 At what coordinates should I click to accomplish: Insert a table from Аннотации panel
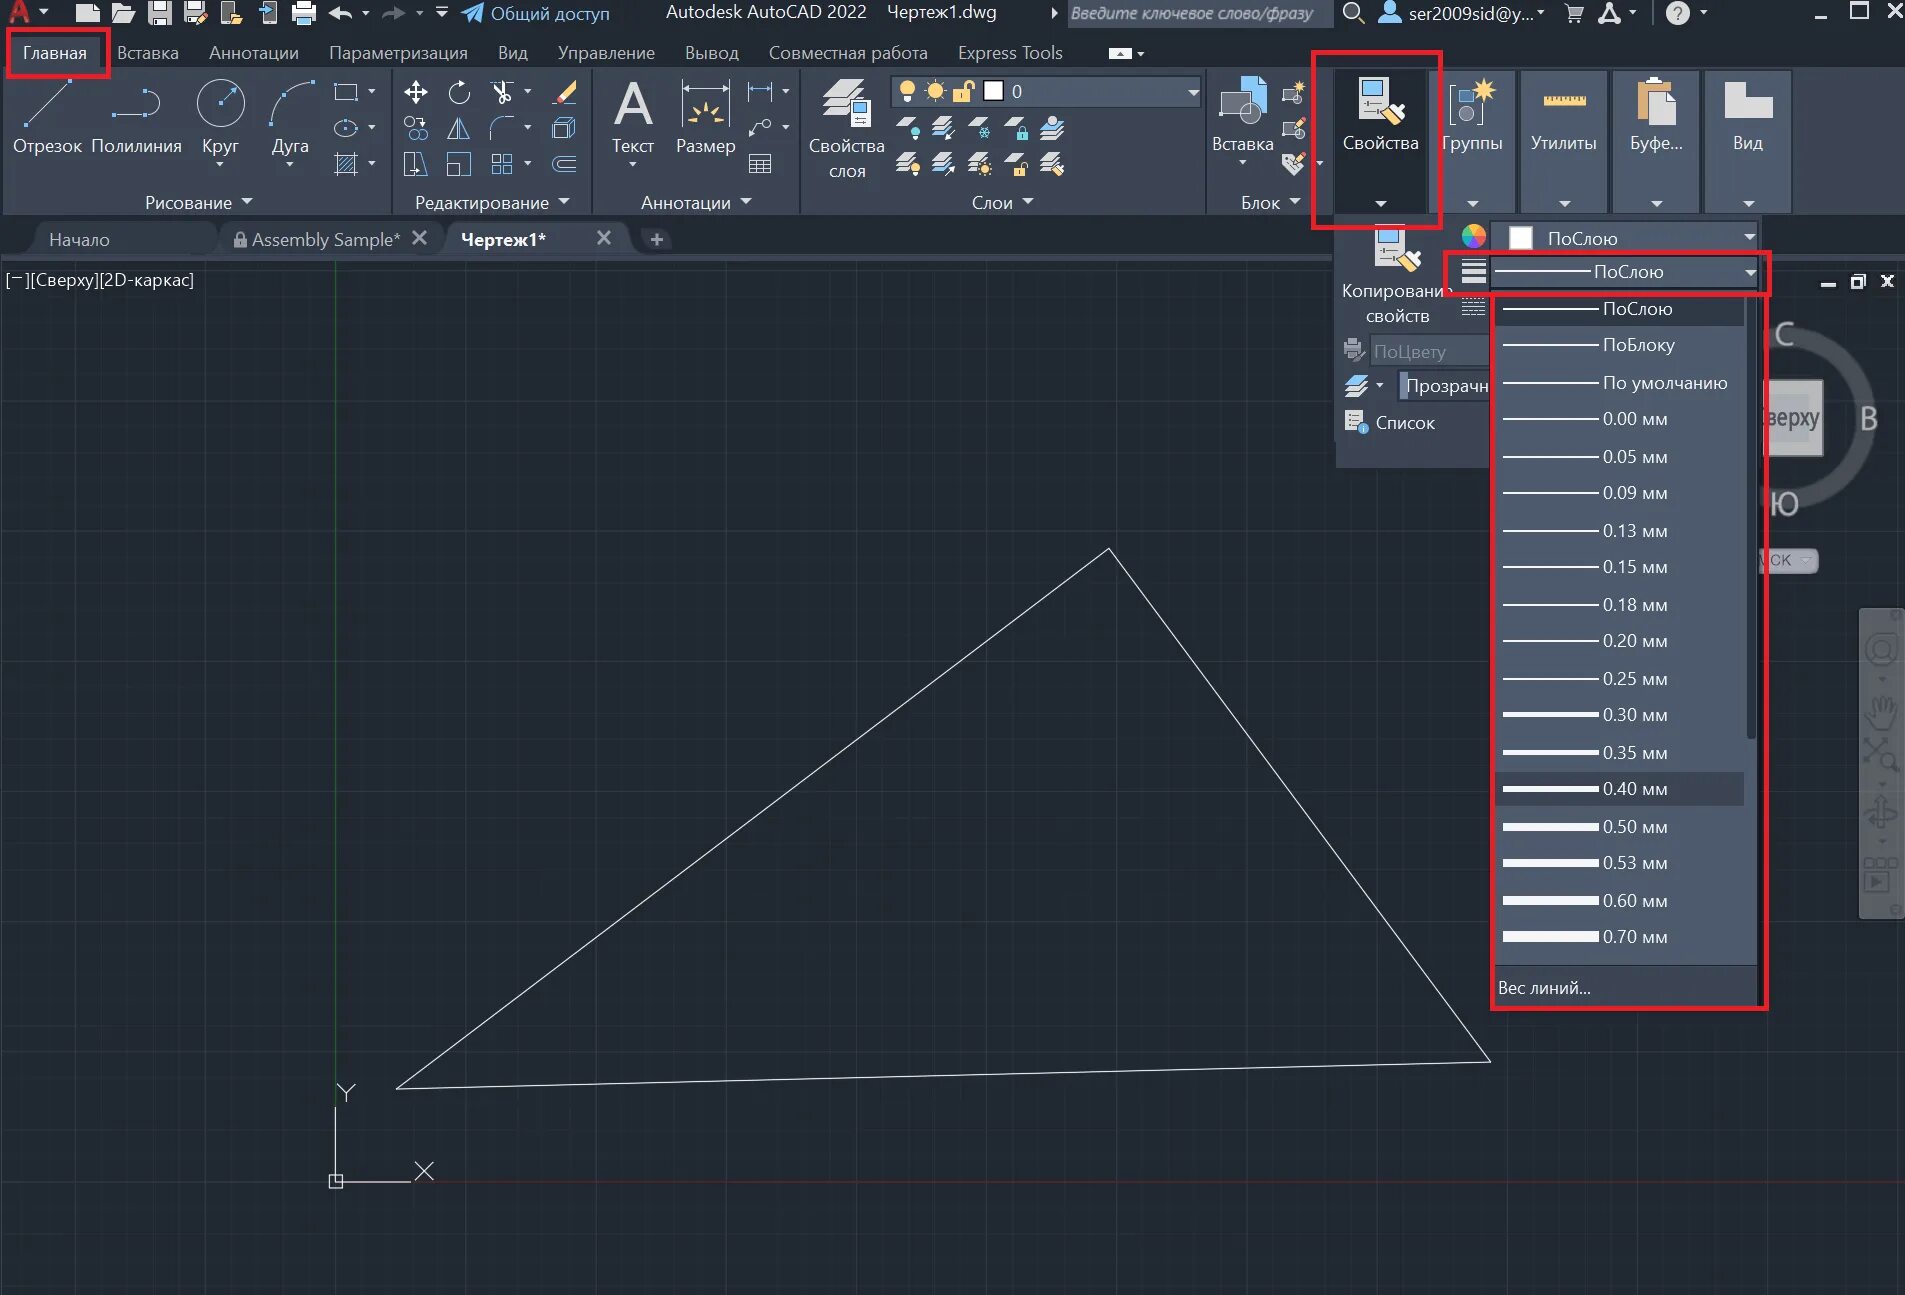pos(760,164)
